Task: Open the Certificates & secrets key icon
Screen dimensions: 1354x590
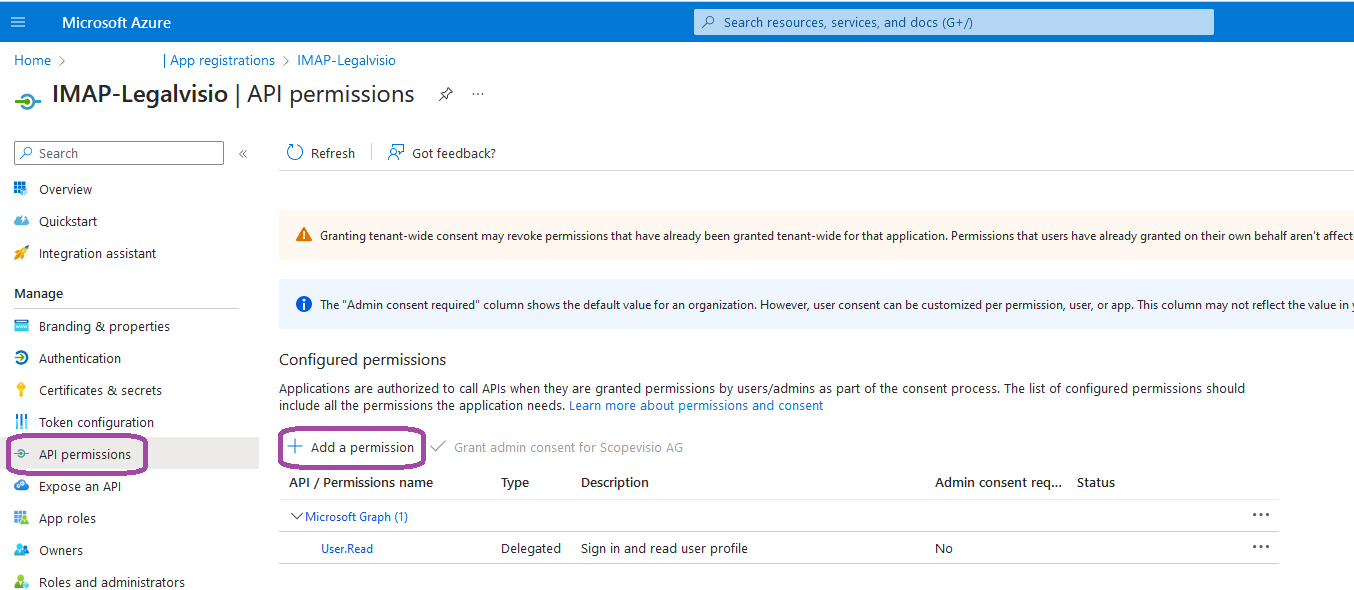Action: [21, 390]
